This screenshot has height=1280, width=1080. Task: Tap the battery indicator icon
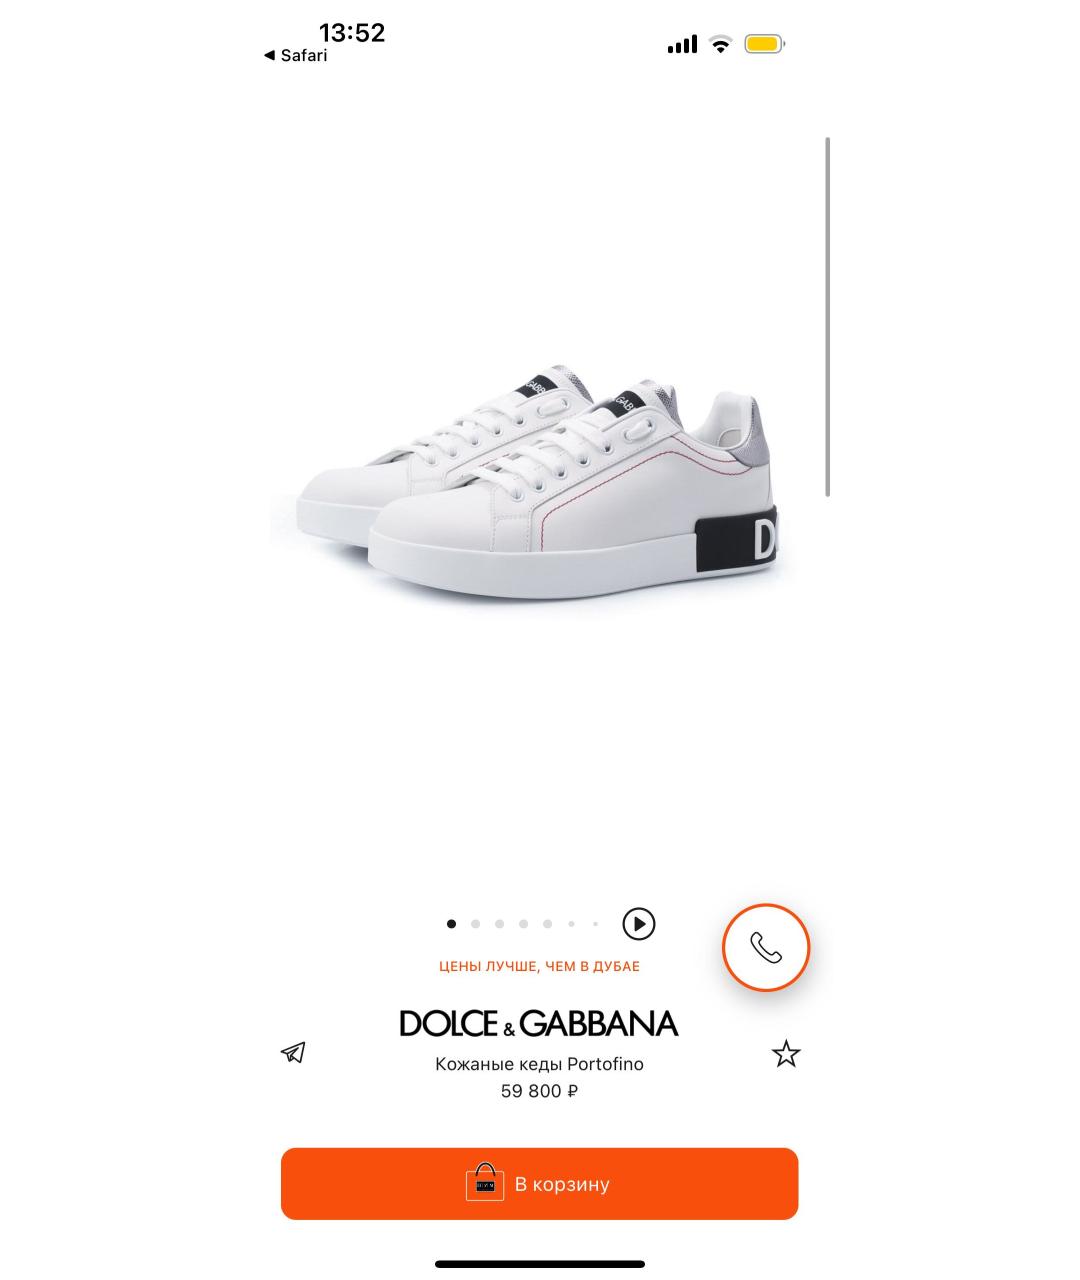point(765,44)
